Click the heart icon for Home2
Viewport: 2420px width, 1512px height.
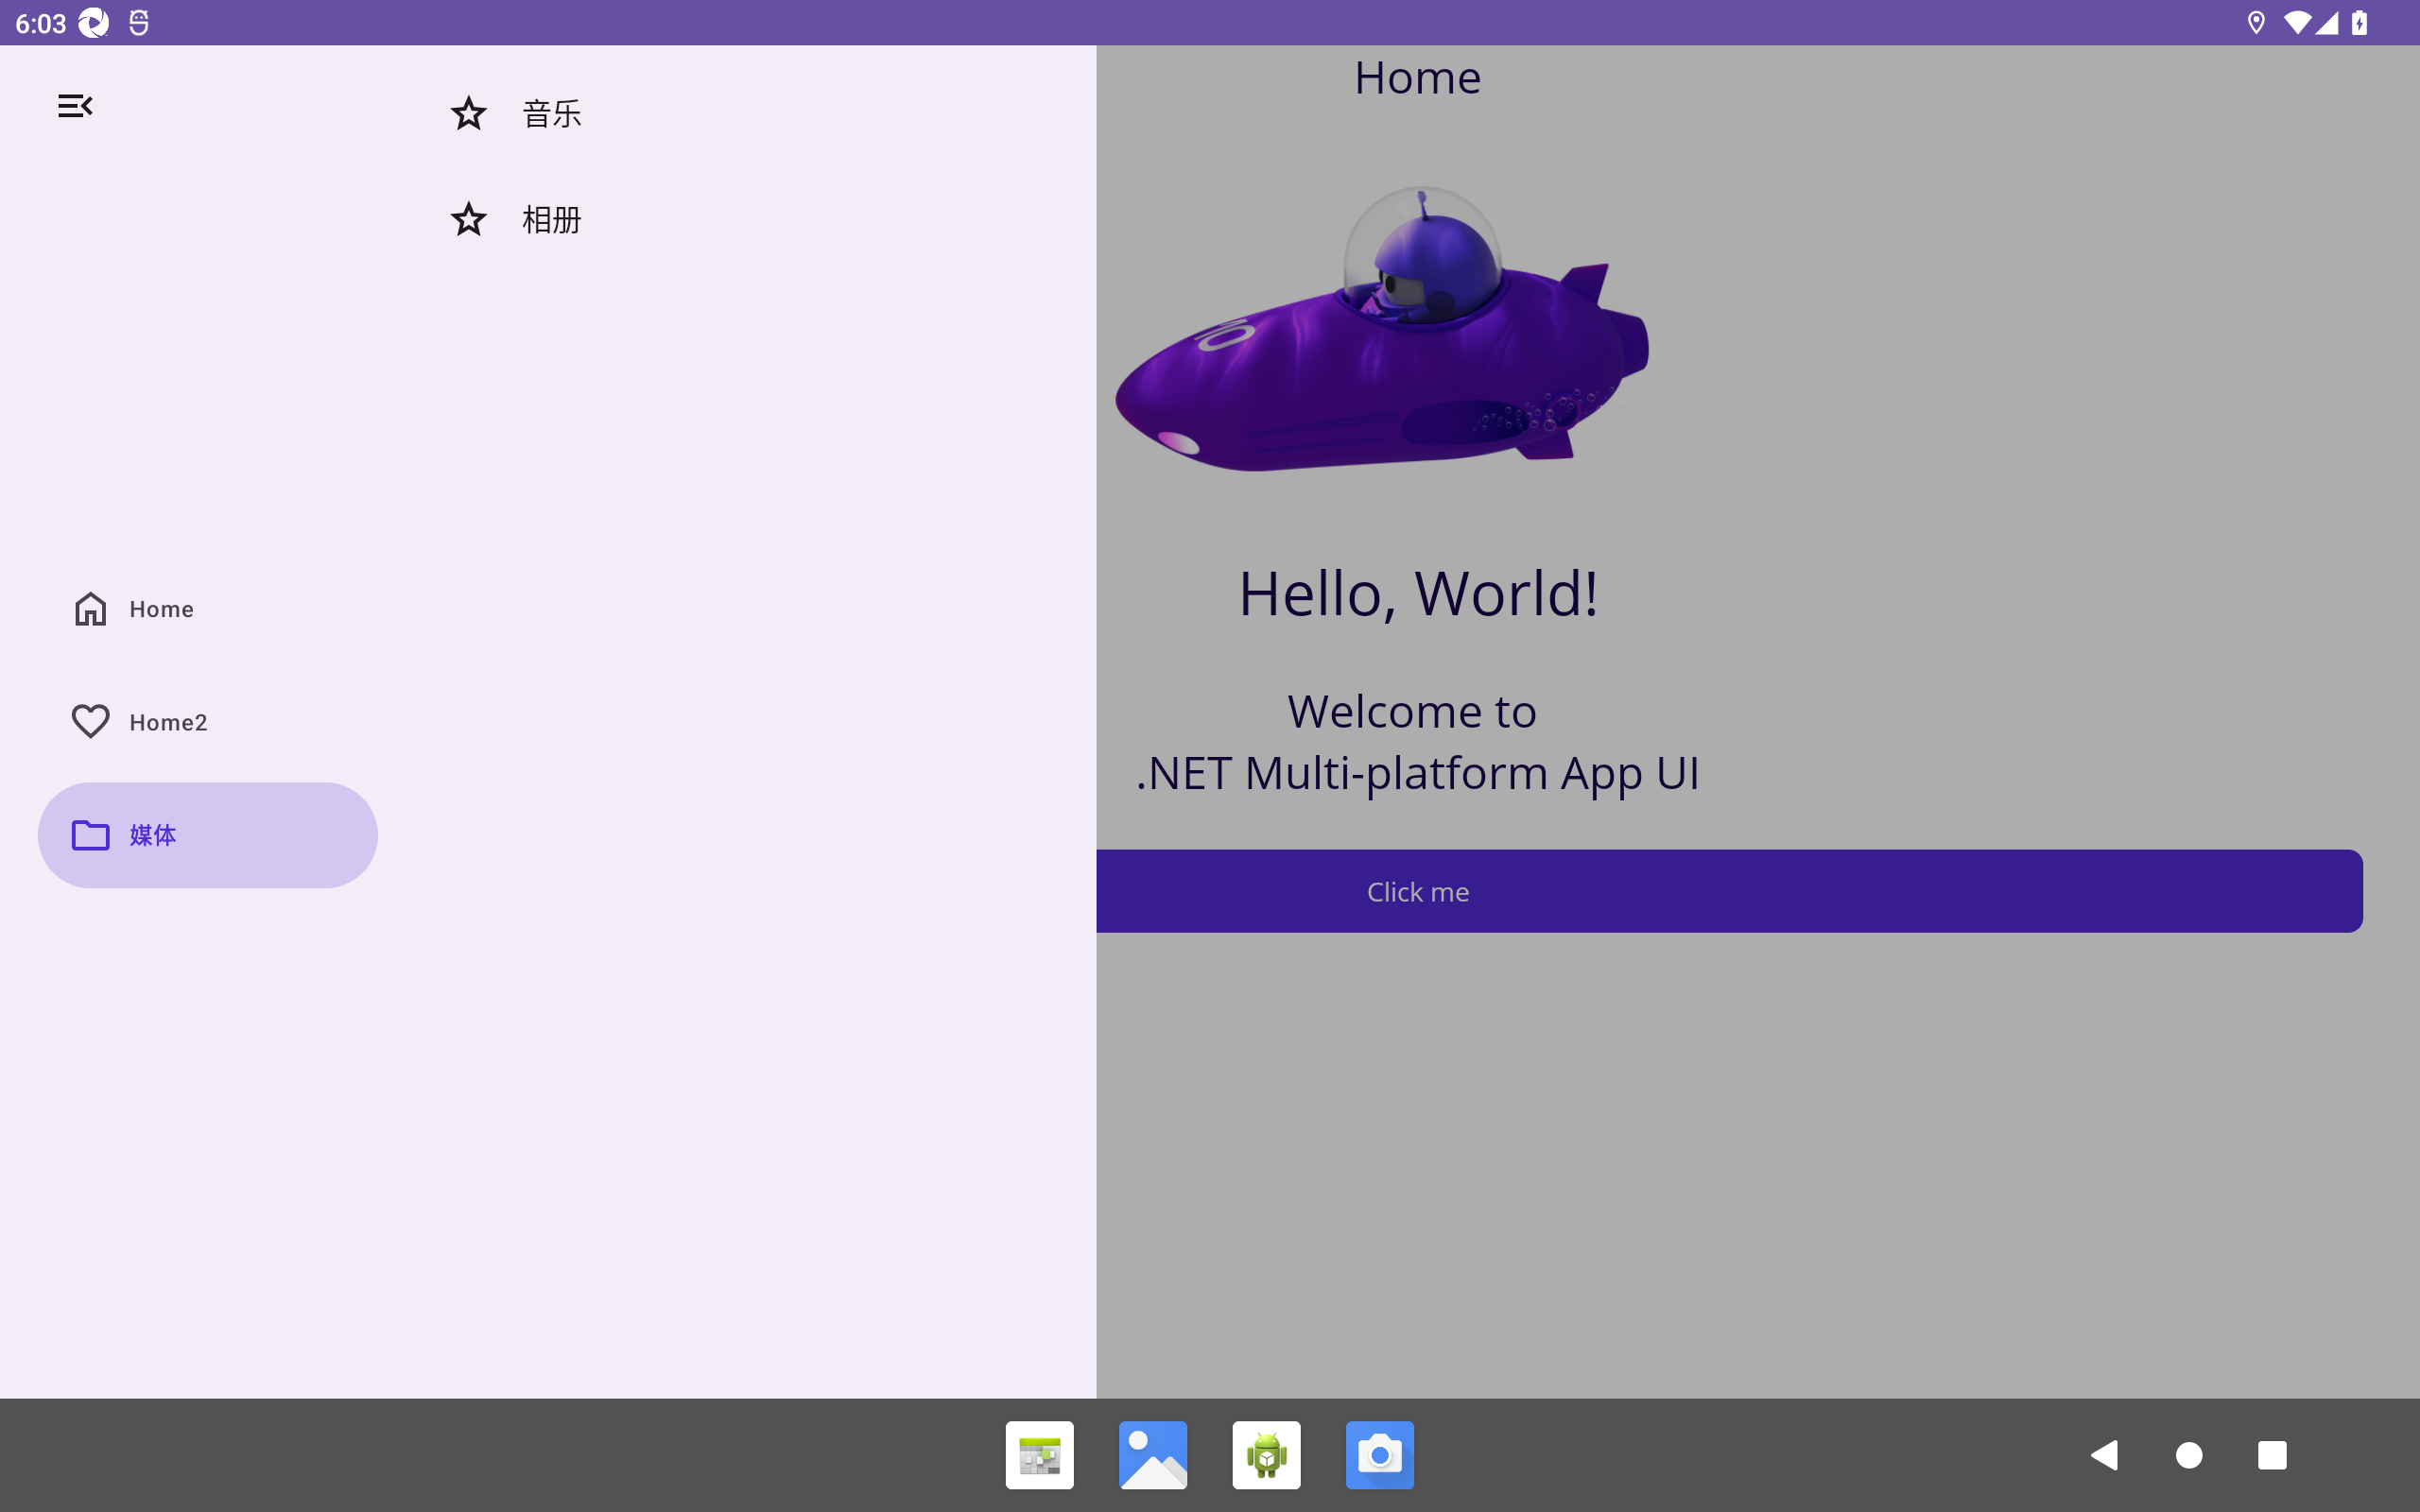pyautogui.click(x=90, y=721)
